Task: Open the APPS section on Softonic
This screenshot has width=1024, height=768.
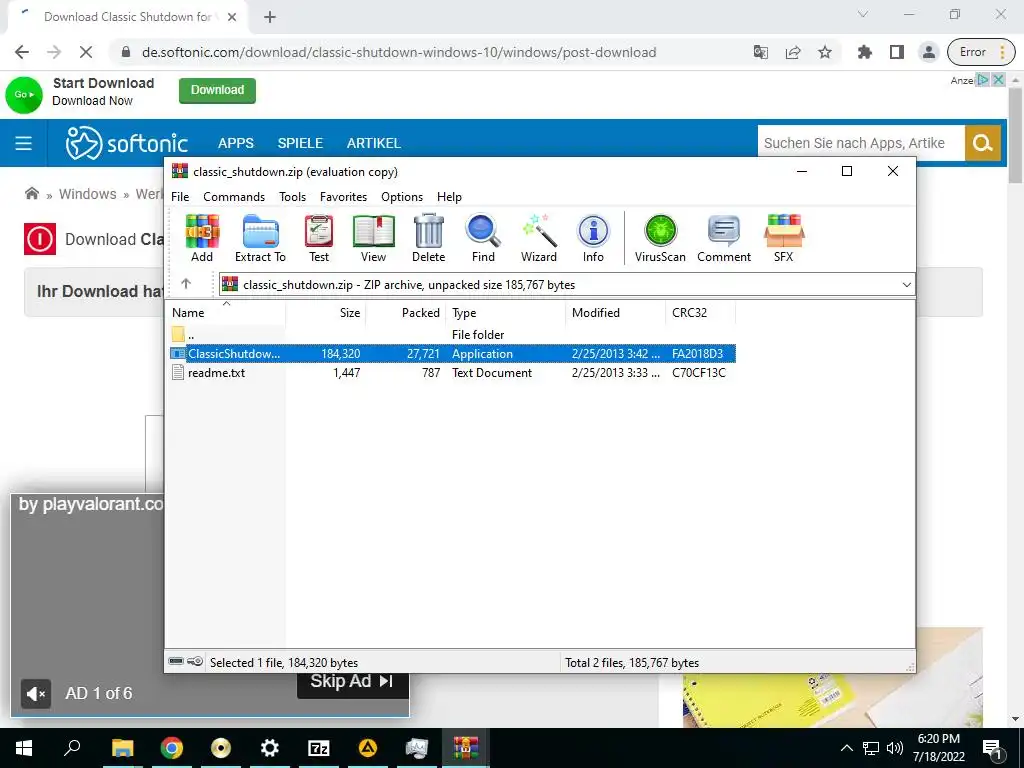Action: 236,143
